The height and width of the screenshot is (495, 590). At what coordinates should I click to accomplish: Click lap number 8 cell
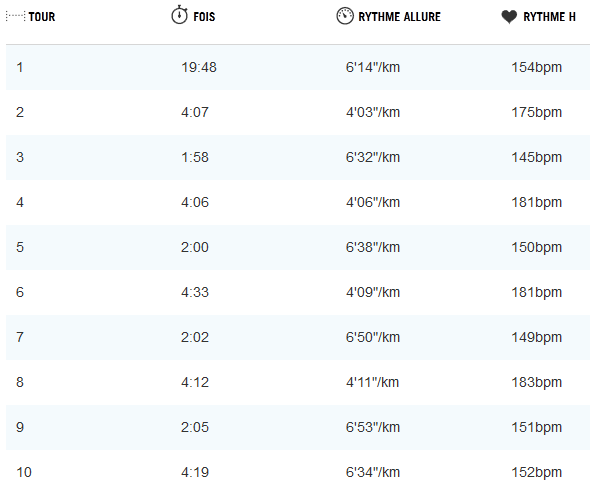[20, 382]
